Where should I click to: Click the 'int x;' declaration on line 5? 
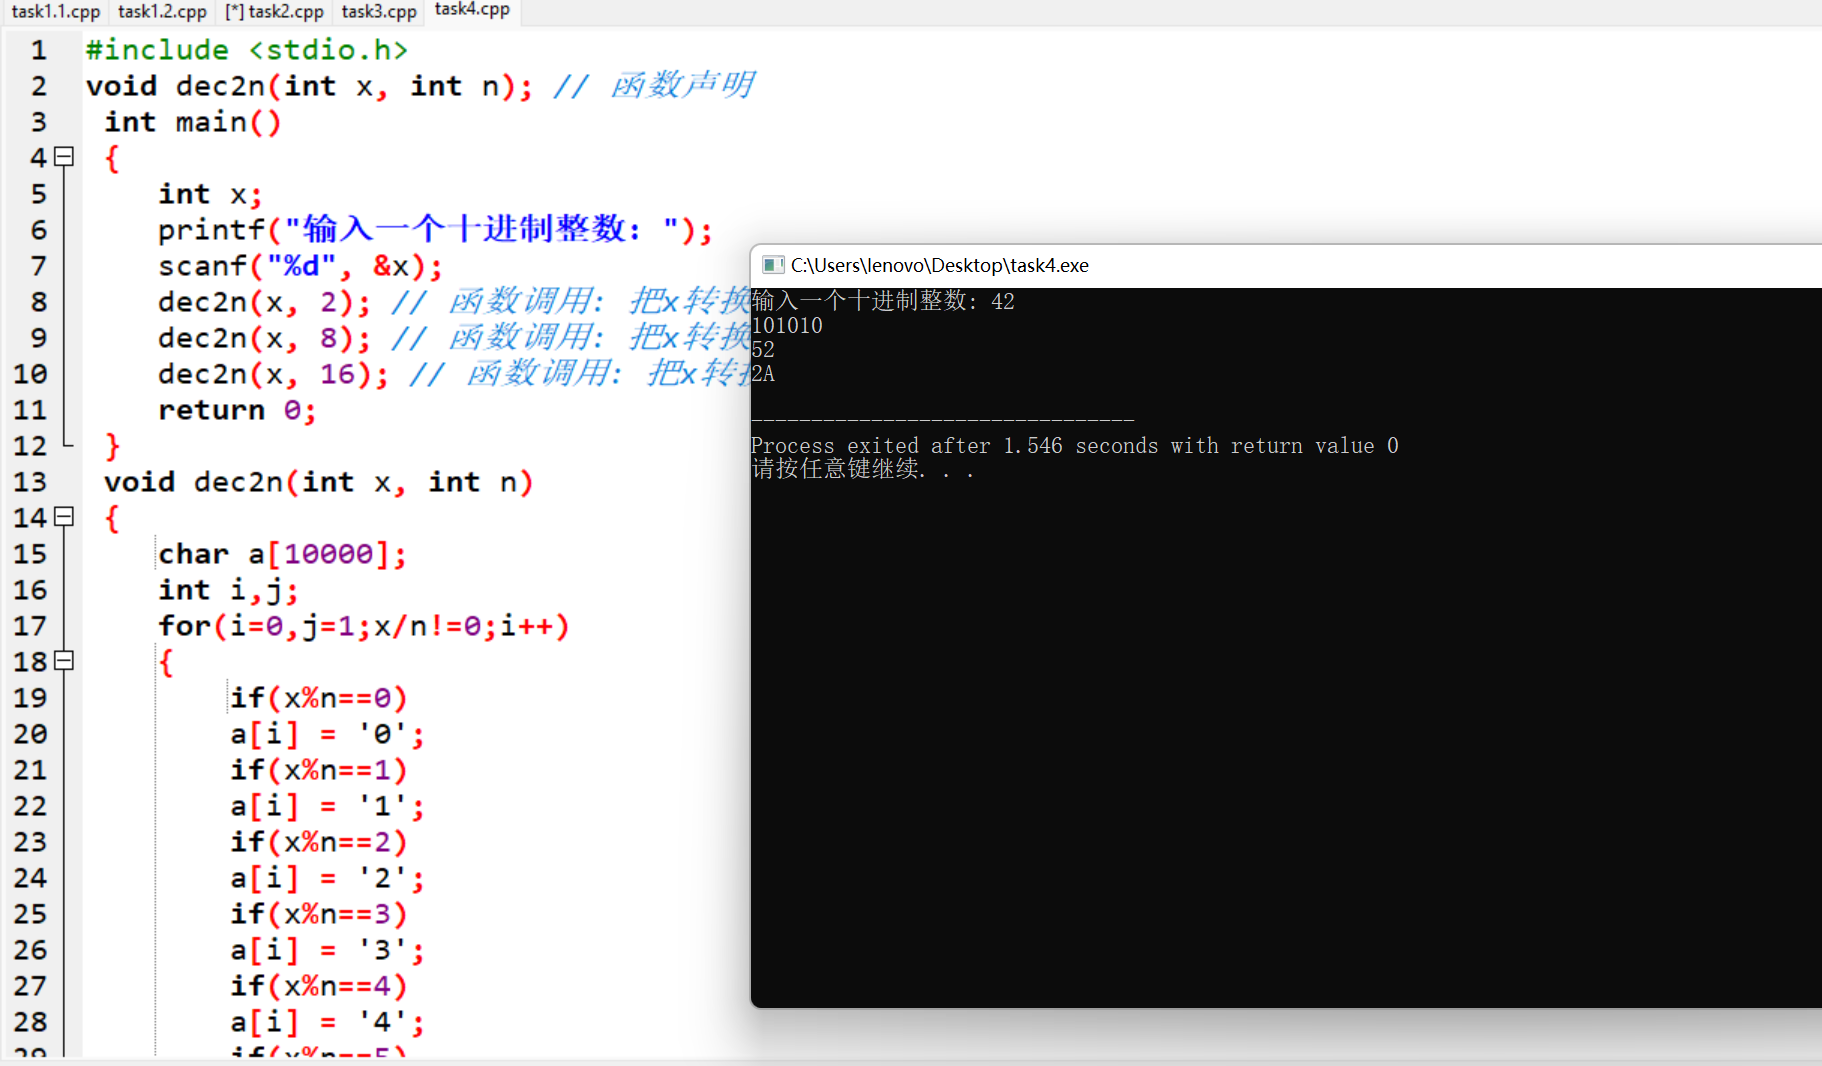pyautogui.click(x=210, y=194)
